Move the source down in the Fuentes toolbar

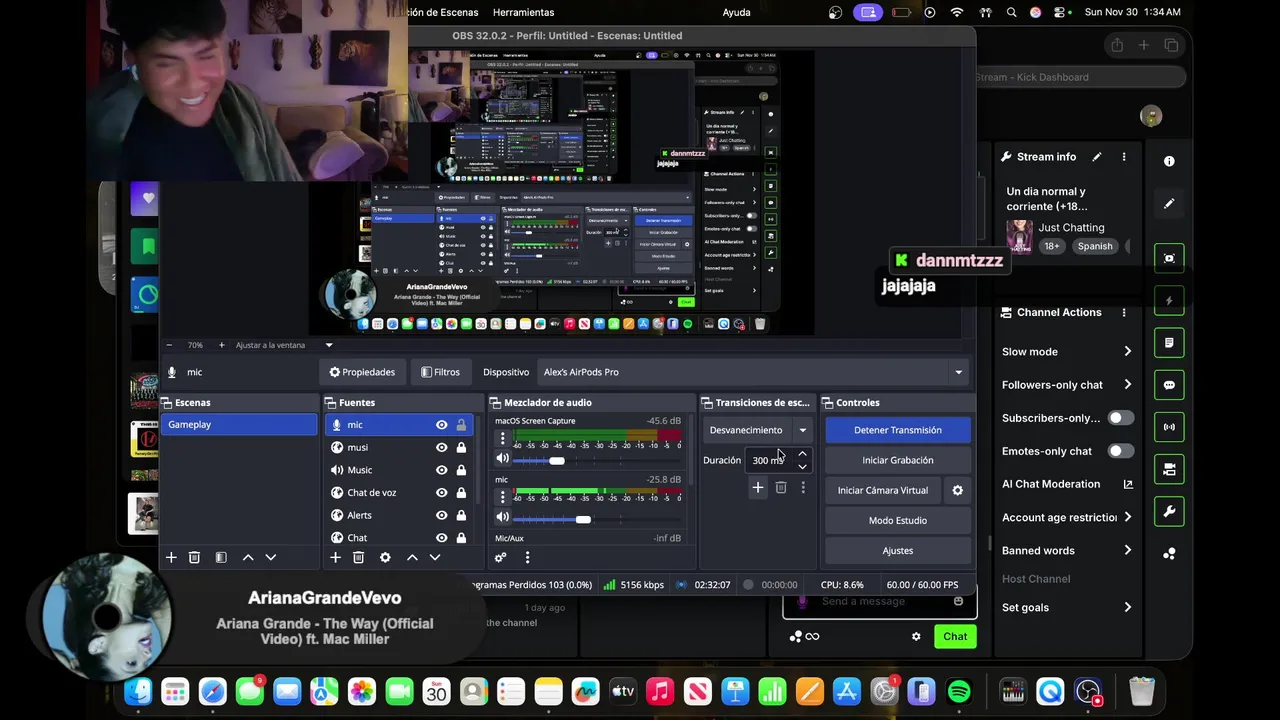pyautogui.click(x=434, y=557)
